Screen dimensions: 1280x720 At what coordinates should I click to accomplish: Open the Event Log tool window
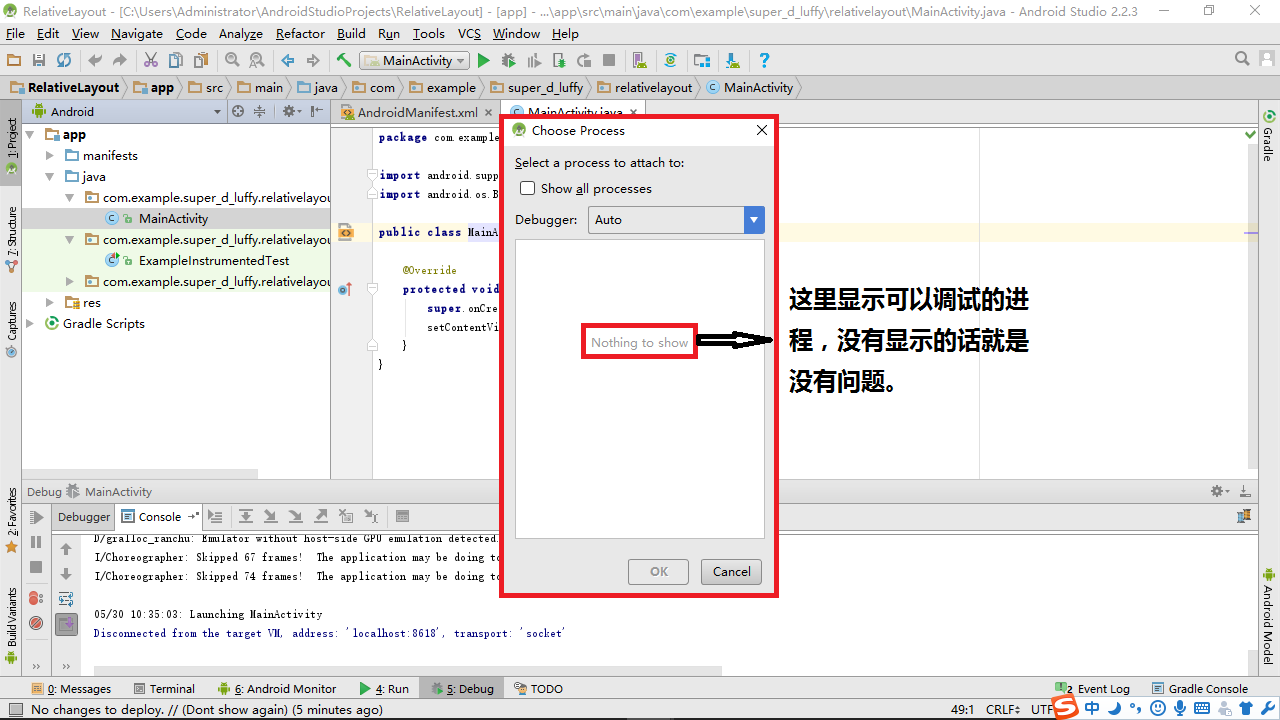point(1094,689)
